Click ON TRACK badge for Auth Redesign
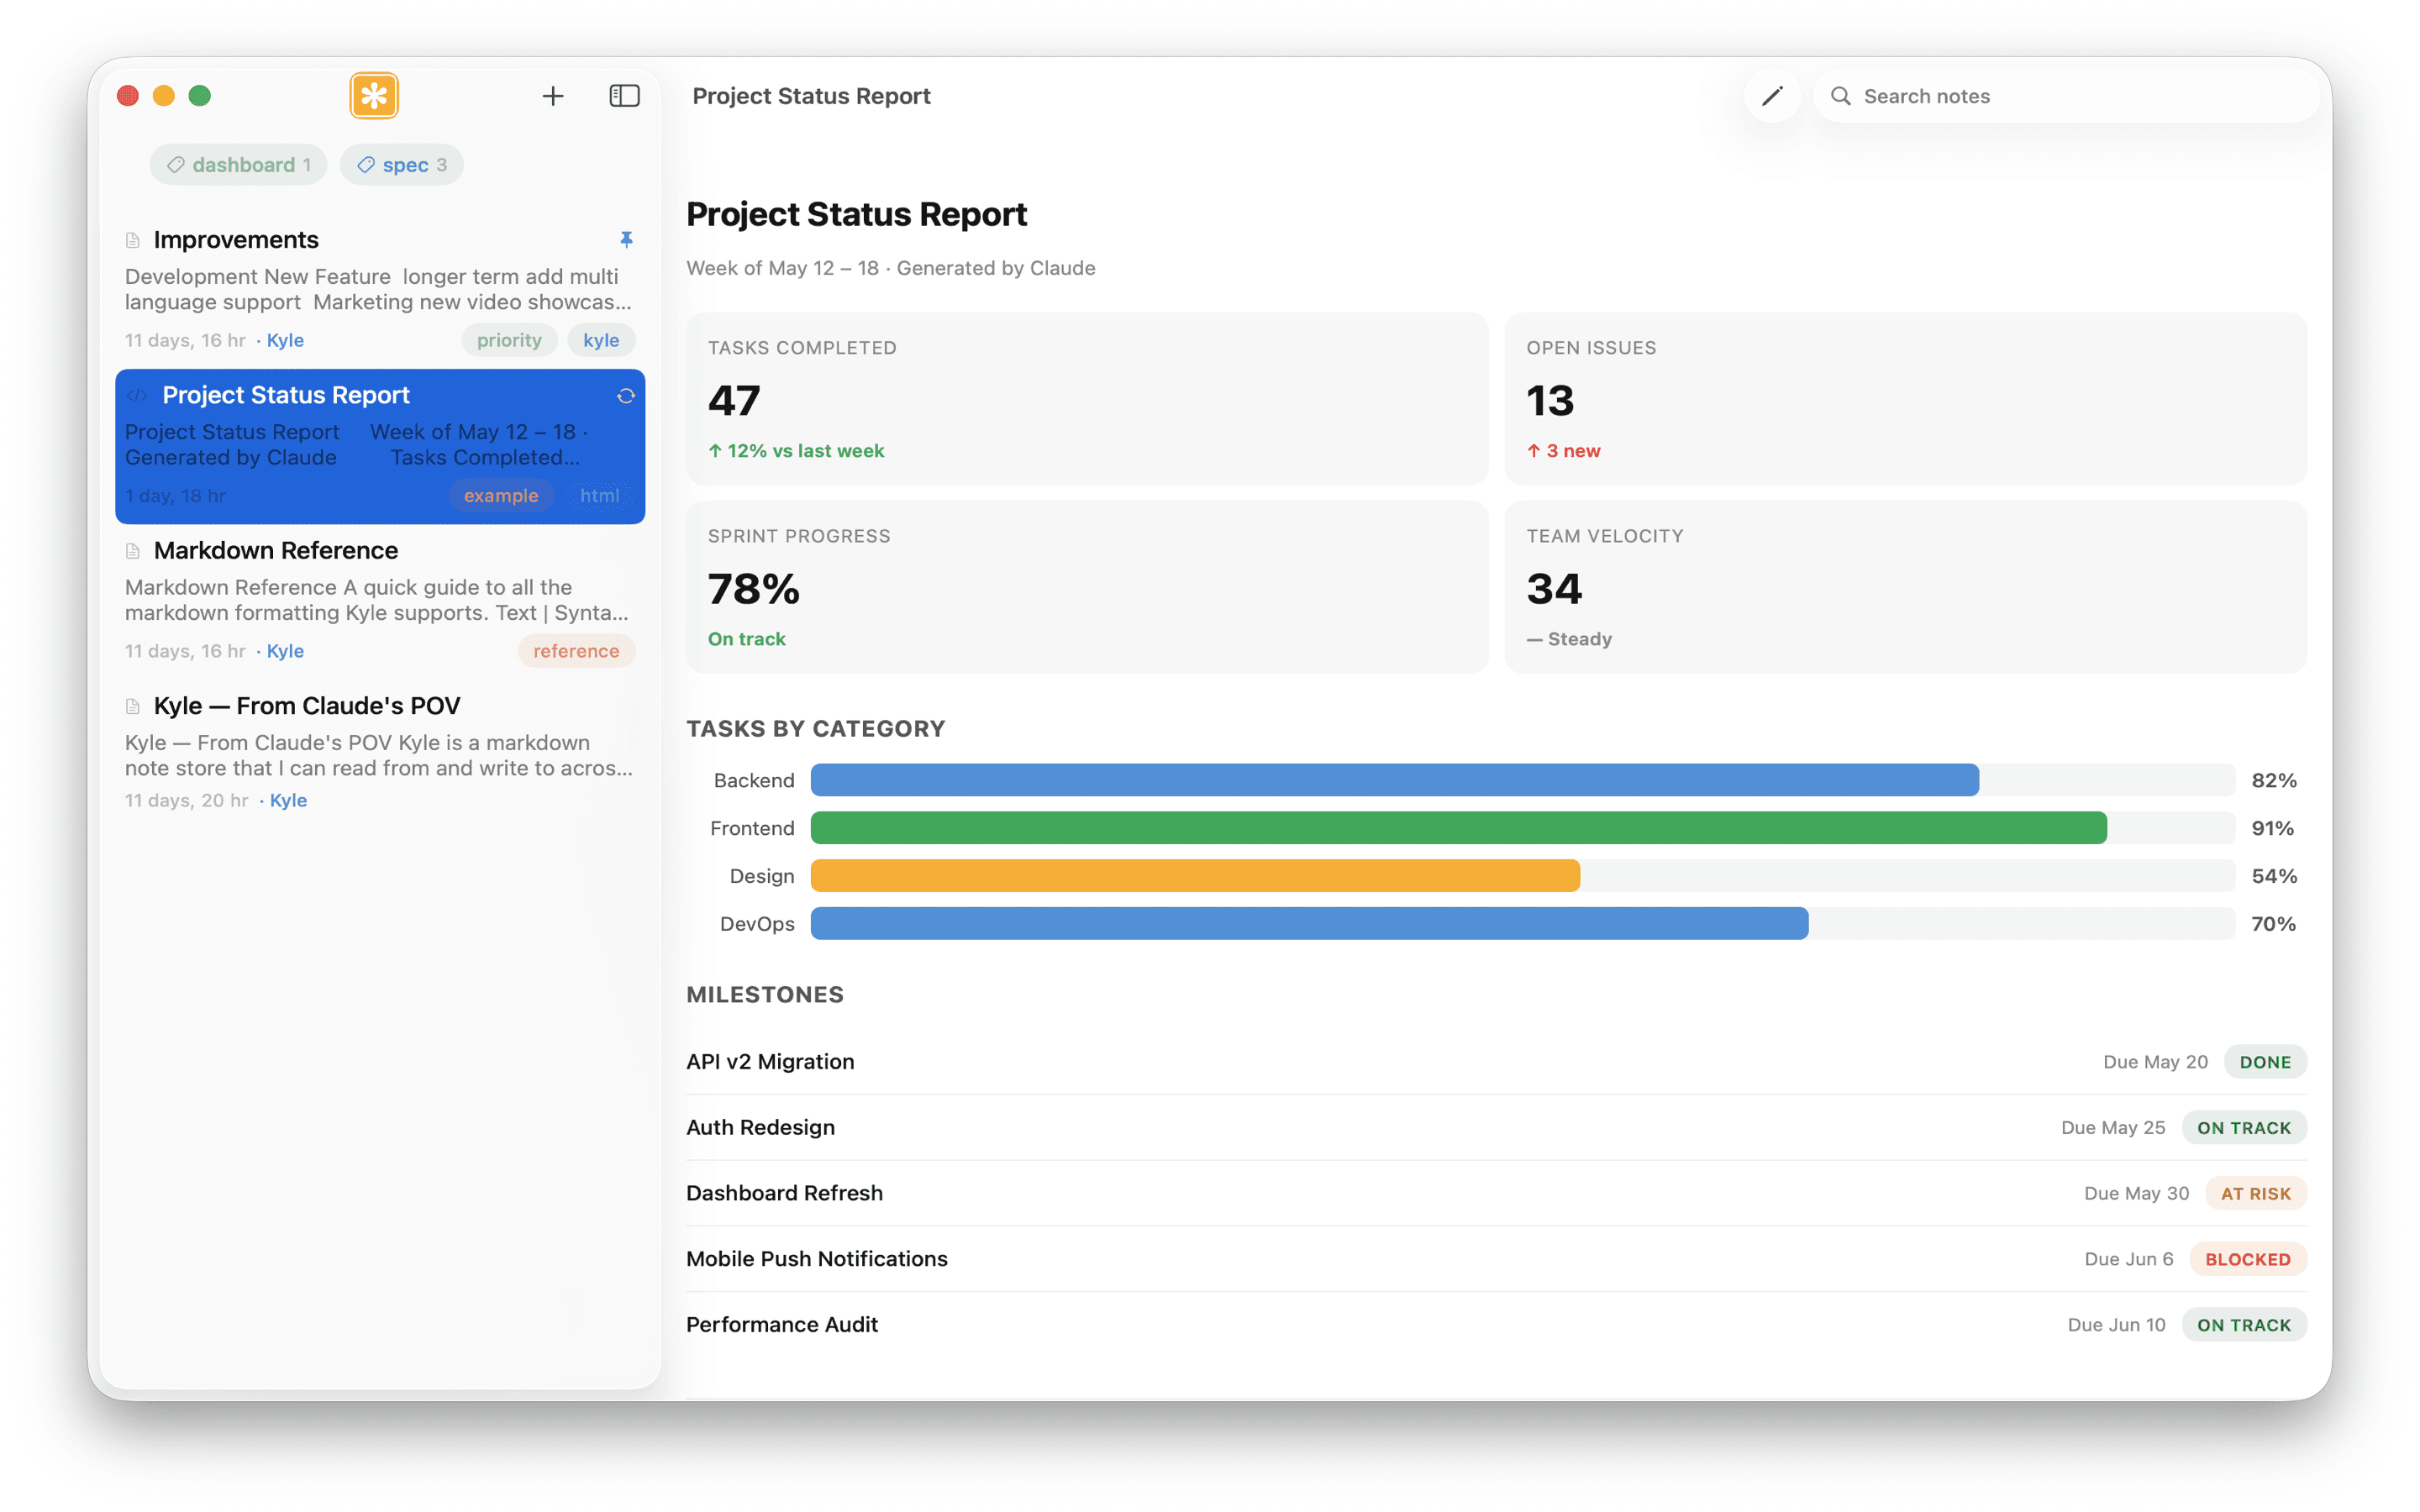This screenshot has width=2420, height=1512. coord(2243,1128)
